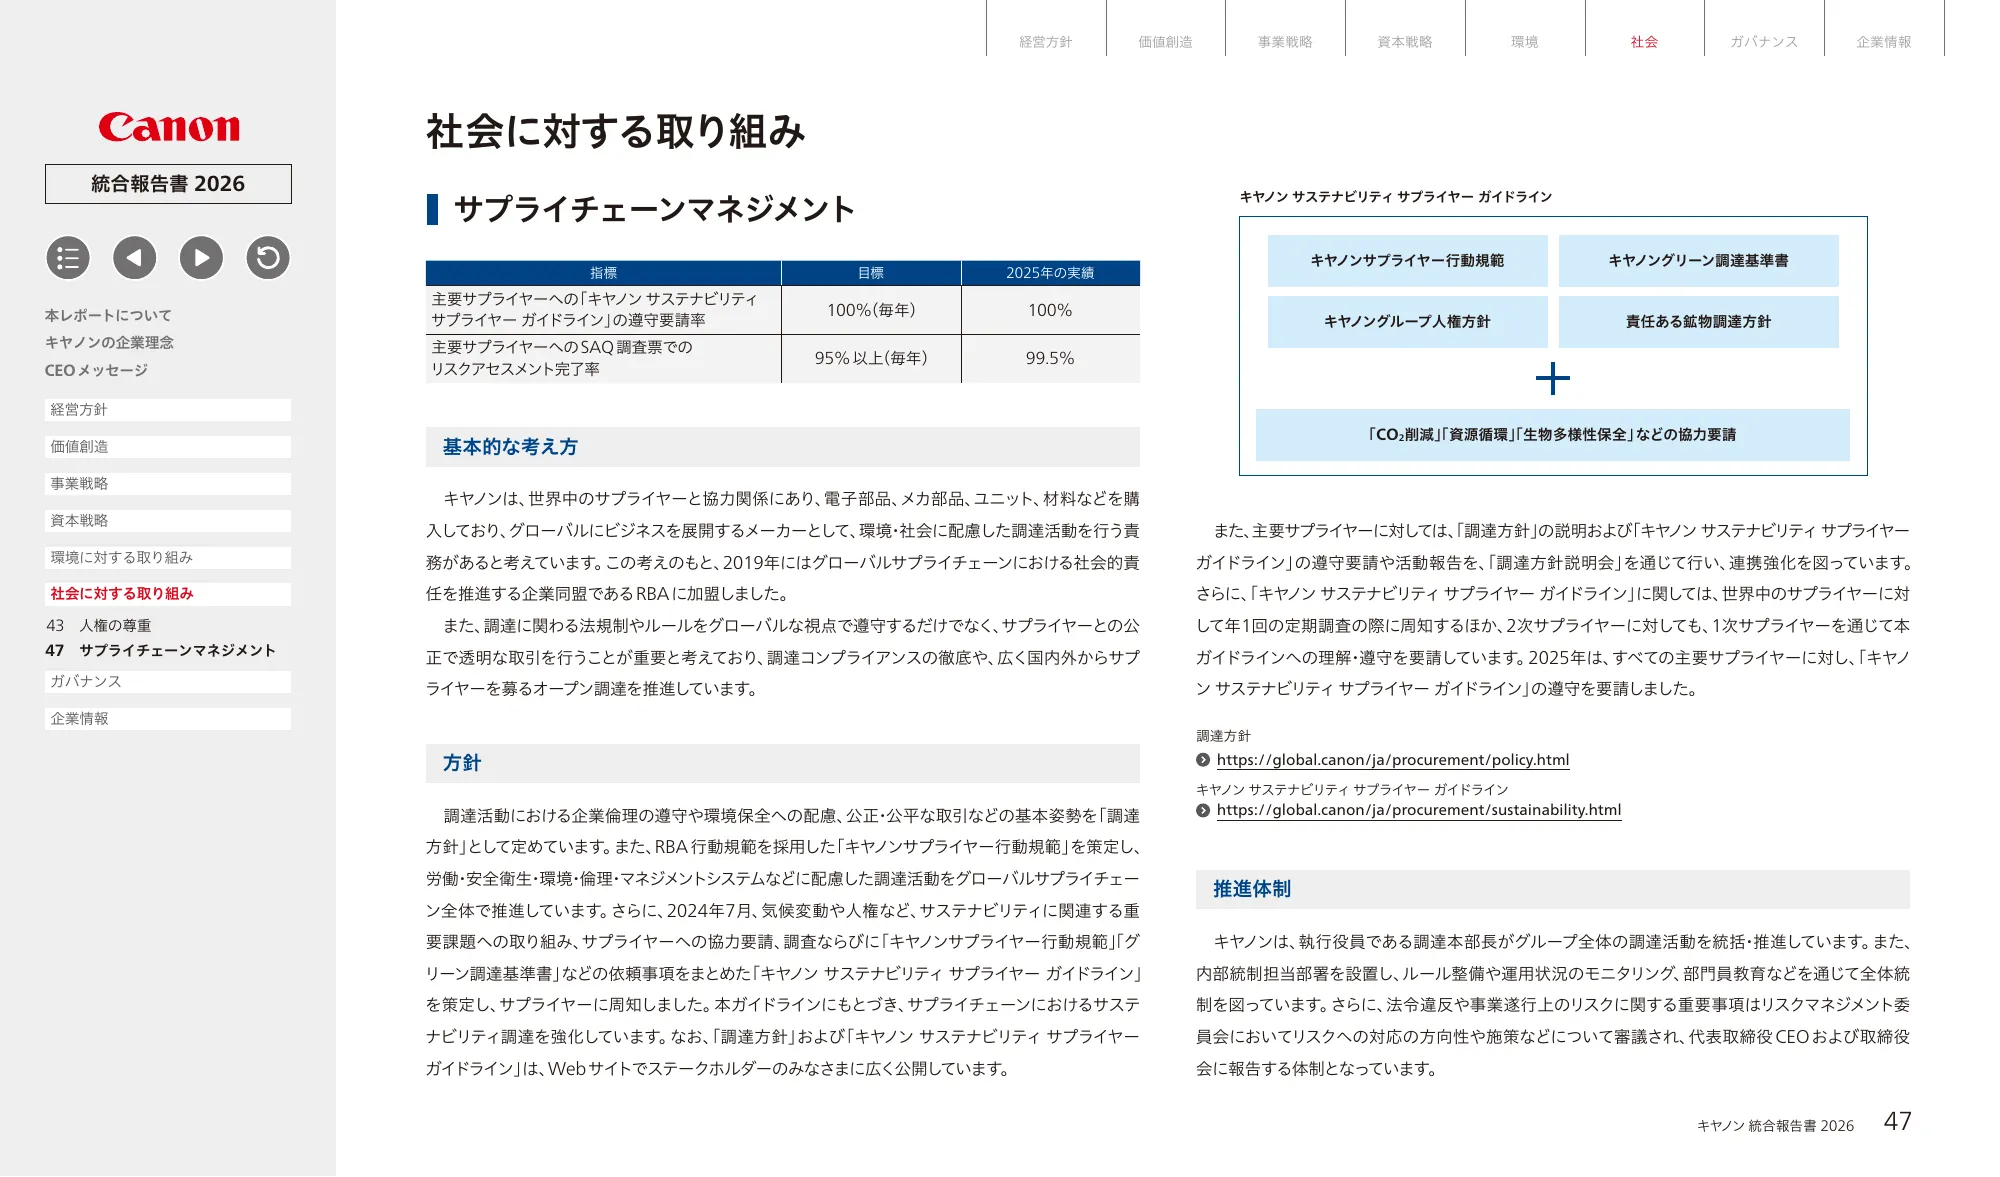Click page number 47 in footer
This screenshot has height=1177, width=2000.
coord(1897,1122)
